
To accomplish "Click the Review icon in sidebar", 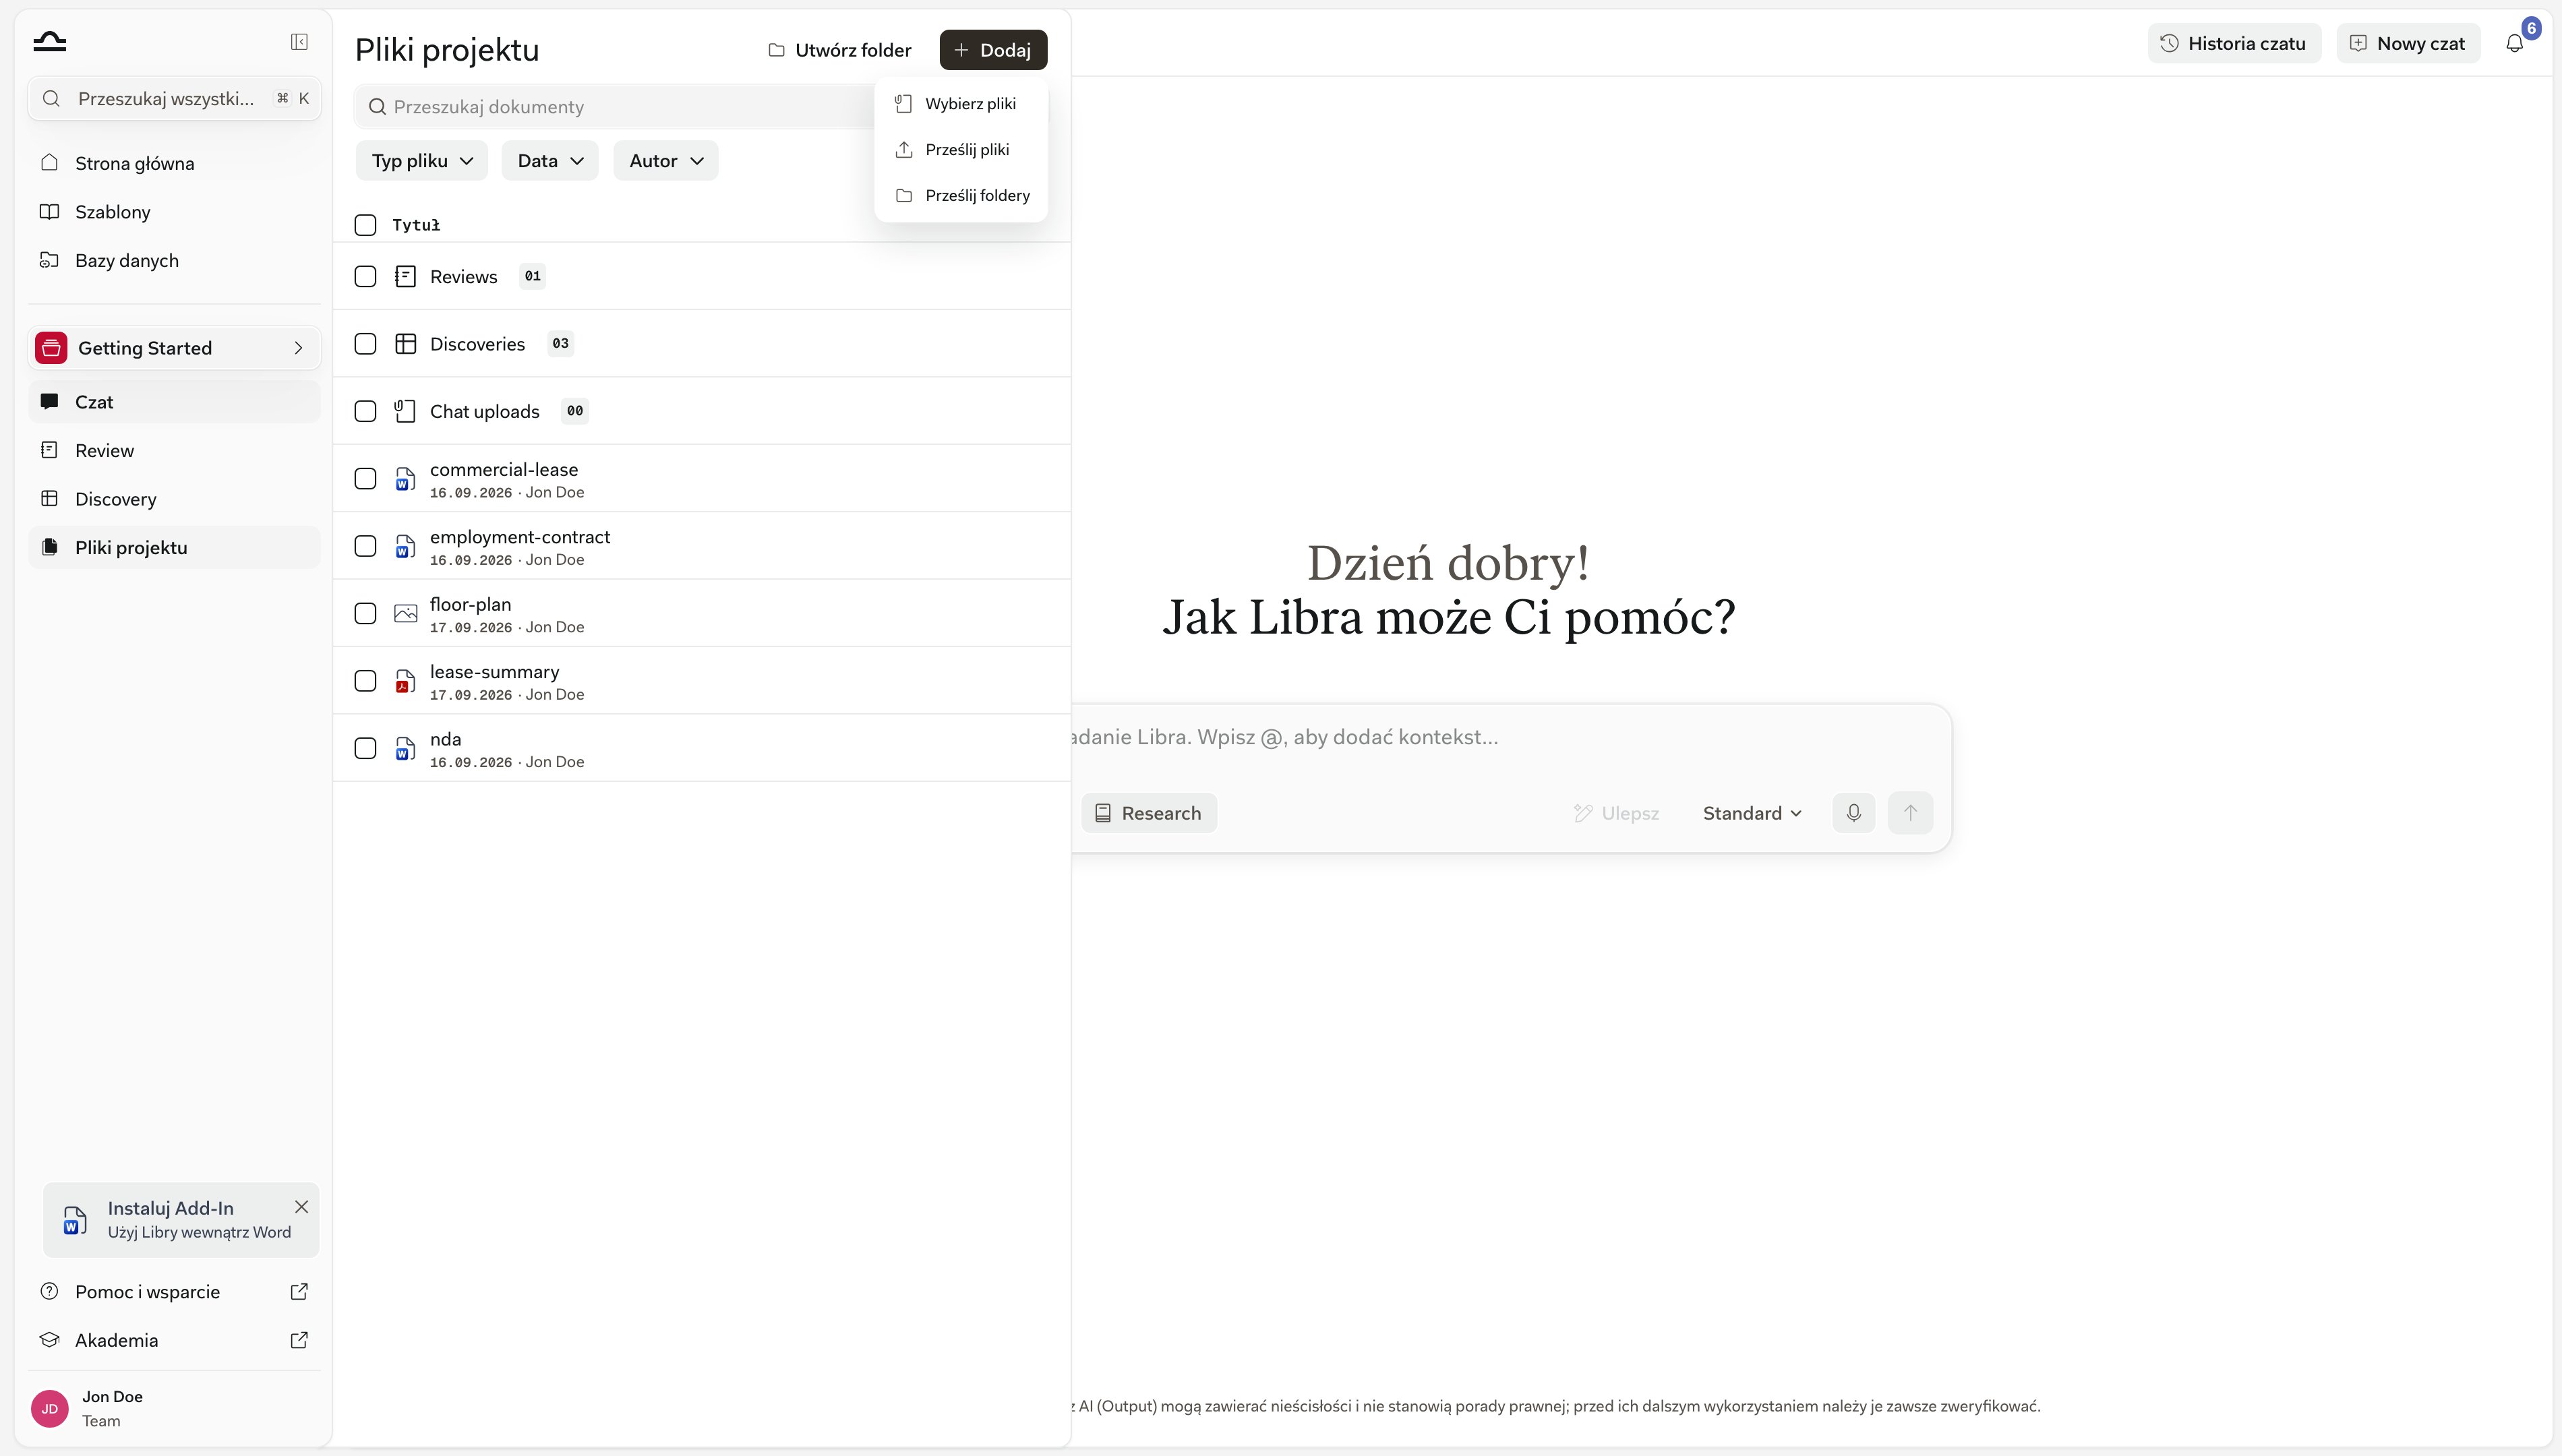I will (x=49, y=450).
